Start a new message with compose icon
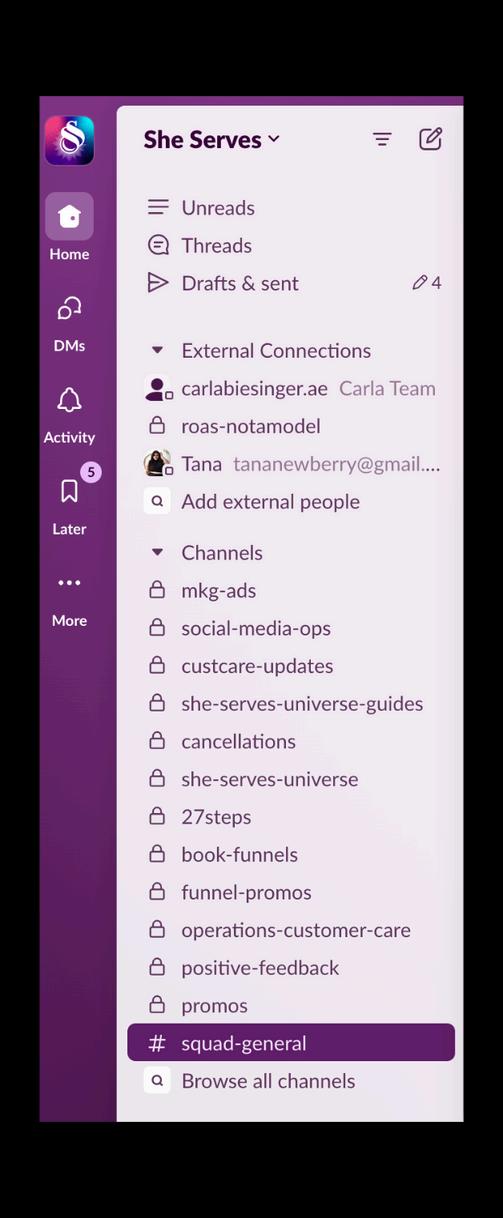 pos(430,139)
